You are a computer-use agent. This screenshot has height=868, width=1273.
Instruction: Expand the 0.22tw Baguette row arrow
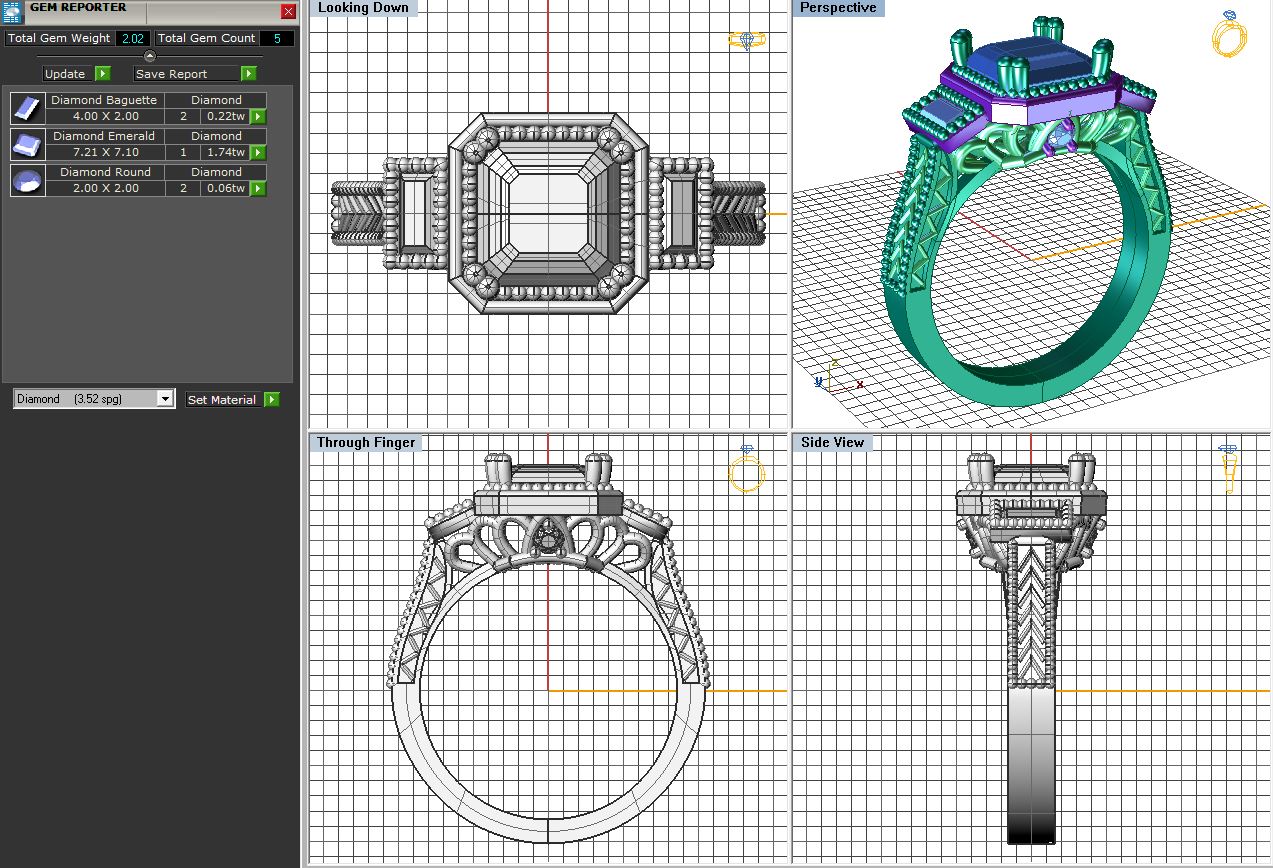(x=258, y=116)
